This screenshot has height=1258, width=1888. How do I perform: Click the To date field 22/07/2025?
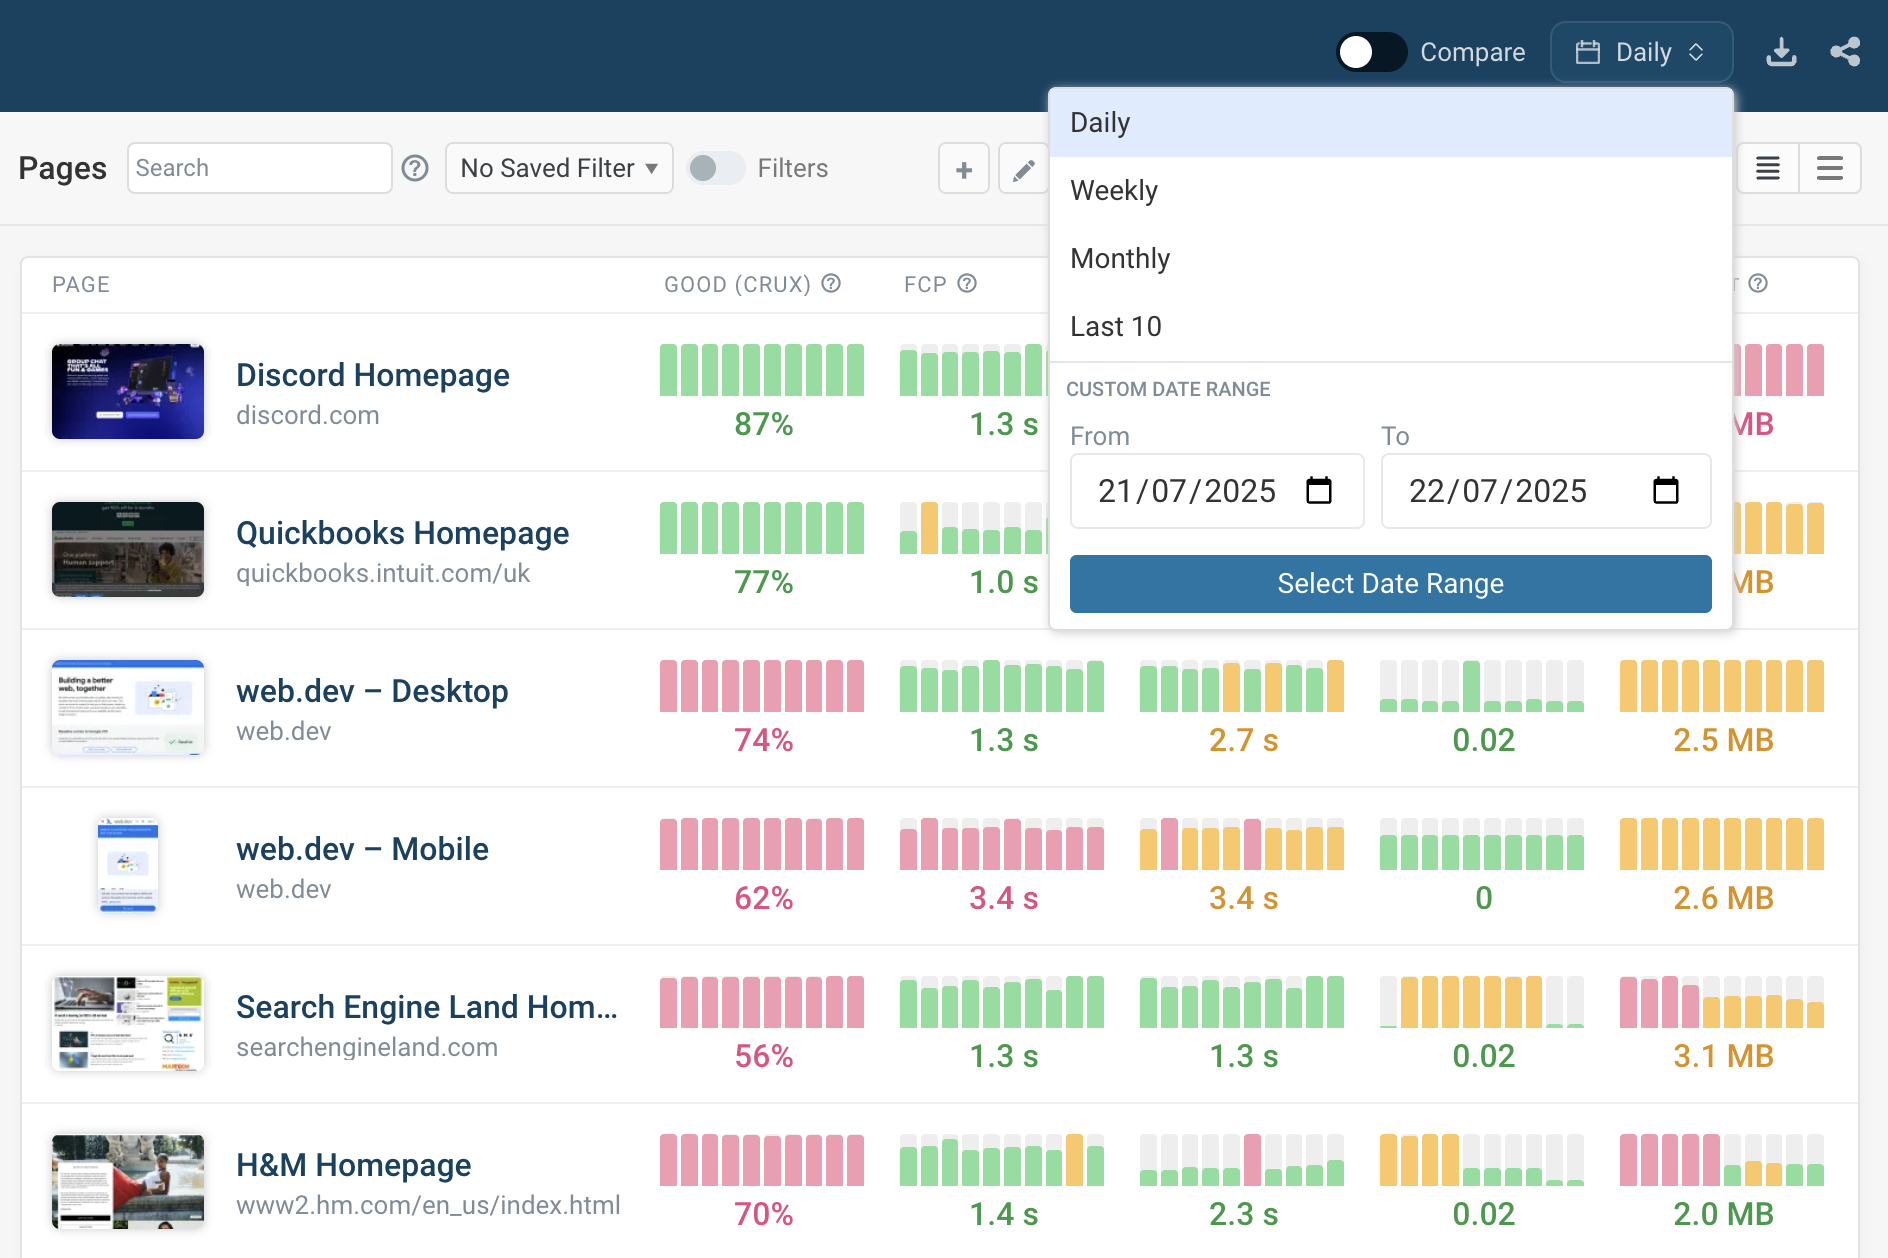[x=1546, y=491]
